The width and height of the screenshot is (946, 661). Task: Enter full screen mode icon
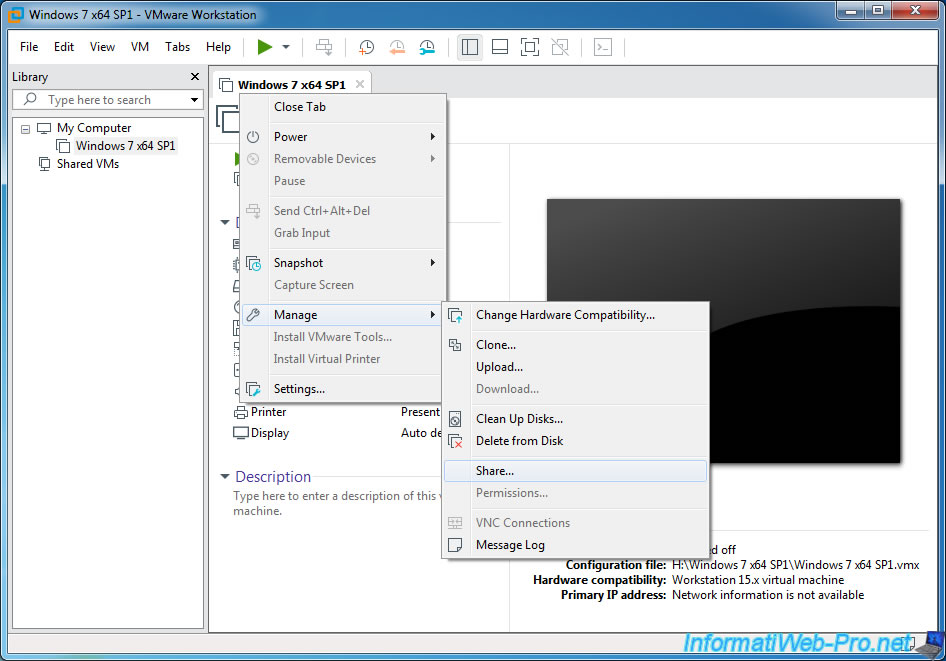tap(530, 47)
